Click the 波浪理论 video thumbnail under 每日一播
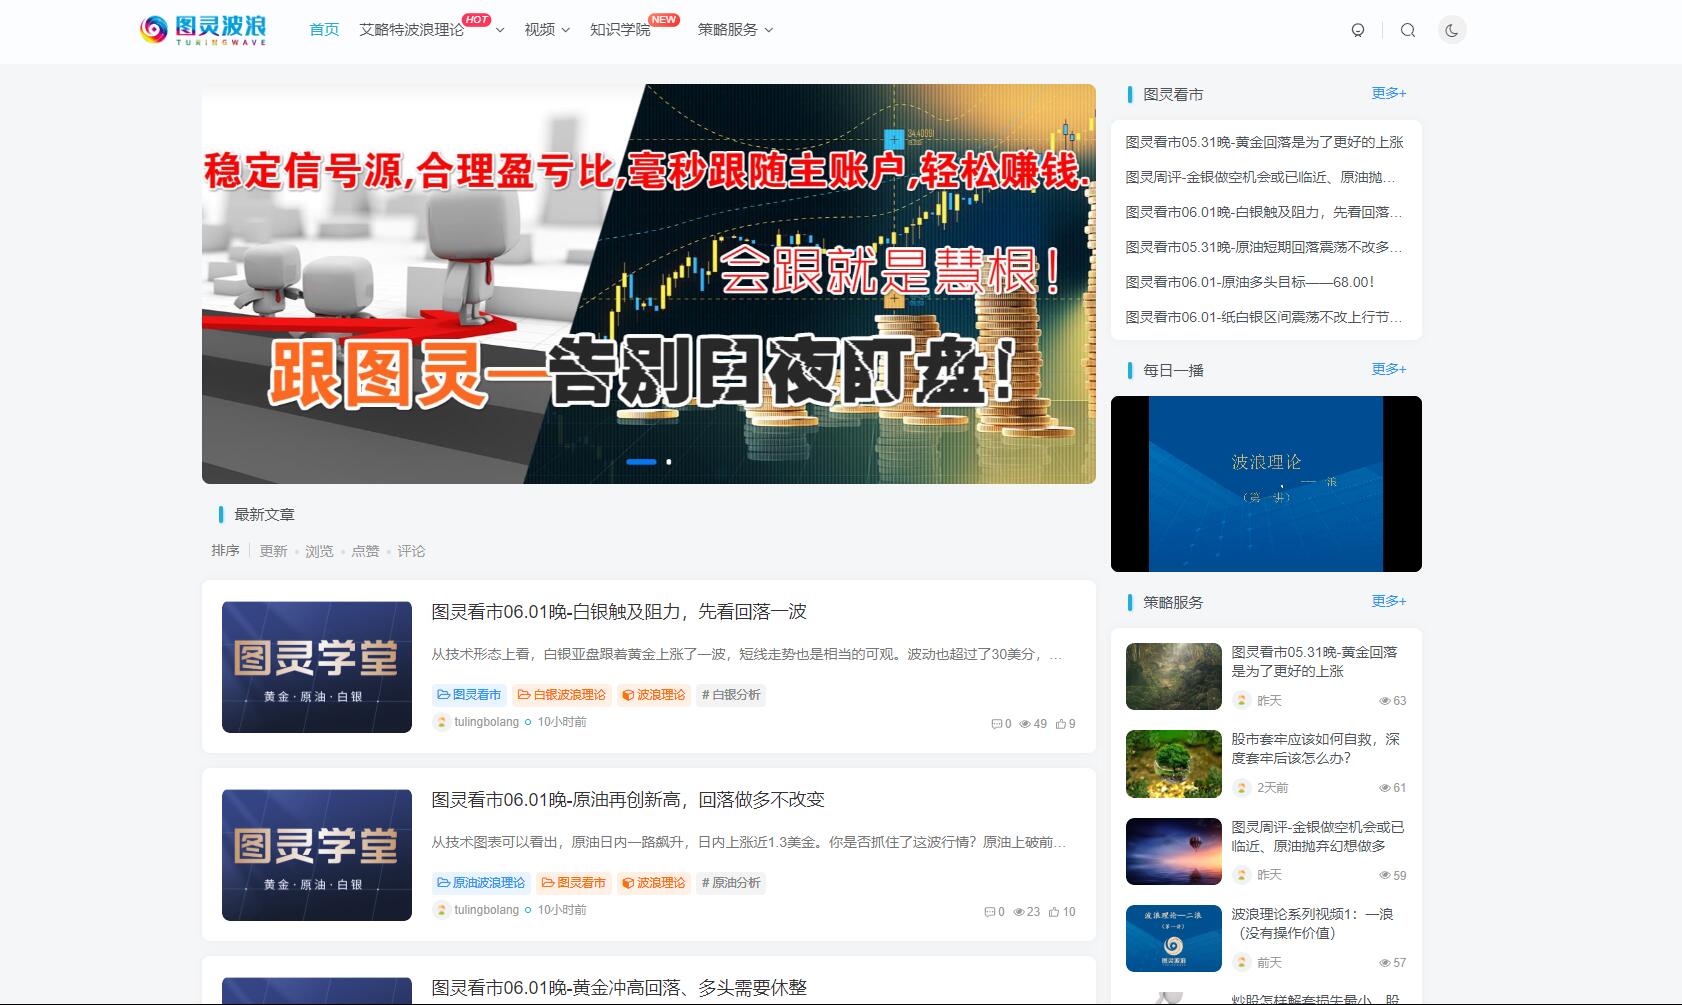The height and width of the screenshot is (1005, 1682). pos(1266,483)
